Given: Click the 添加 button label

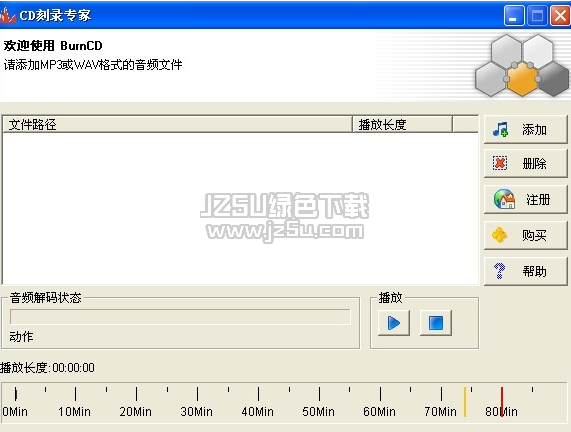Looking at the screenshot, I should [534, 130].
